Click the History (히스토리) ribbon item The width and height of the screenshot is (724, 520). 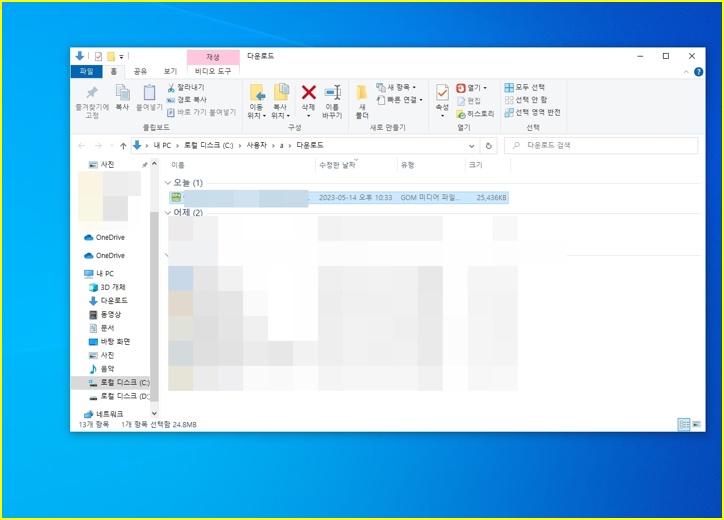point(475,114)
